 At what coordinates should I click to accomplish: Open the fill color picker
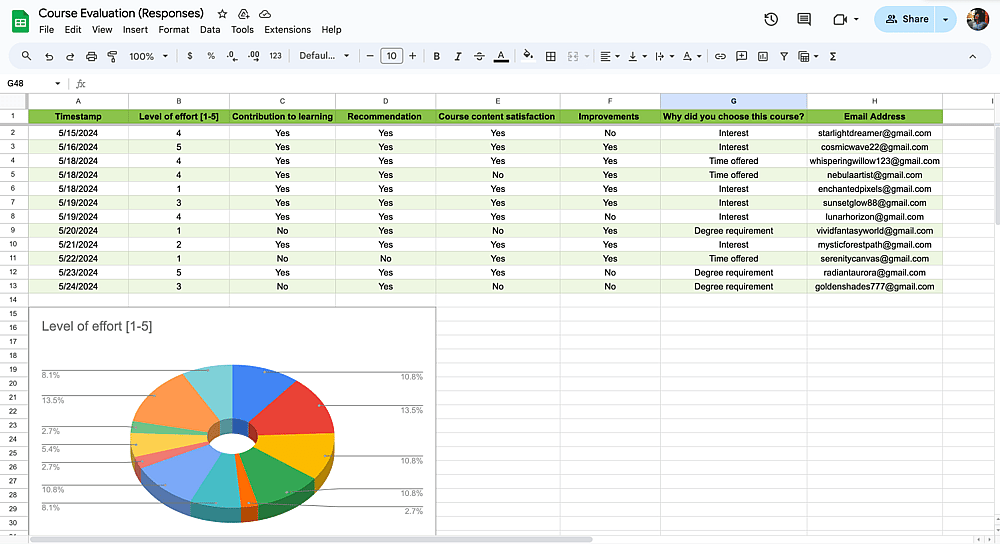point(528,55)
